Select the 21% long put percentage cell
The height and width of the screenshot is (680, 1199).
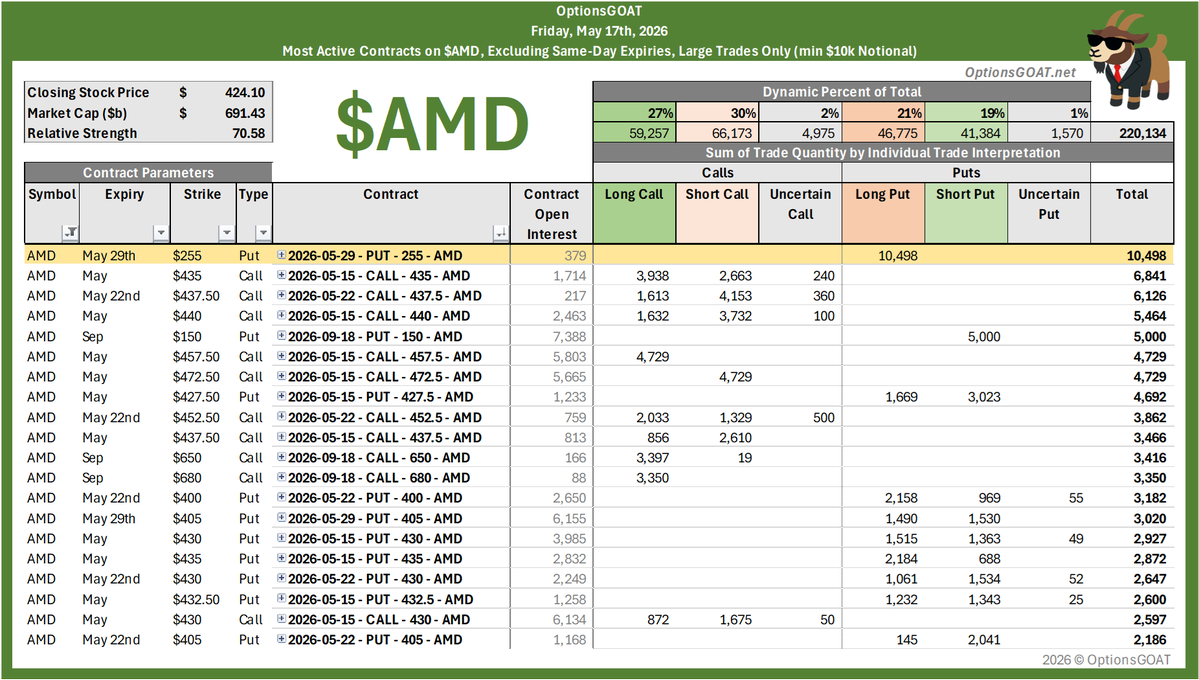tap(883, 112)
